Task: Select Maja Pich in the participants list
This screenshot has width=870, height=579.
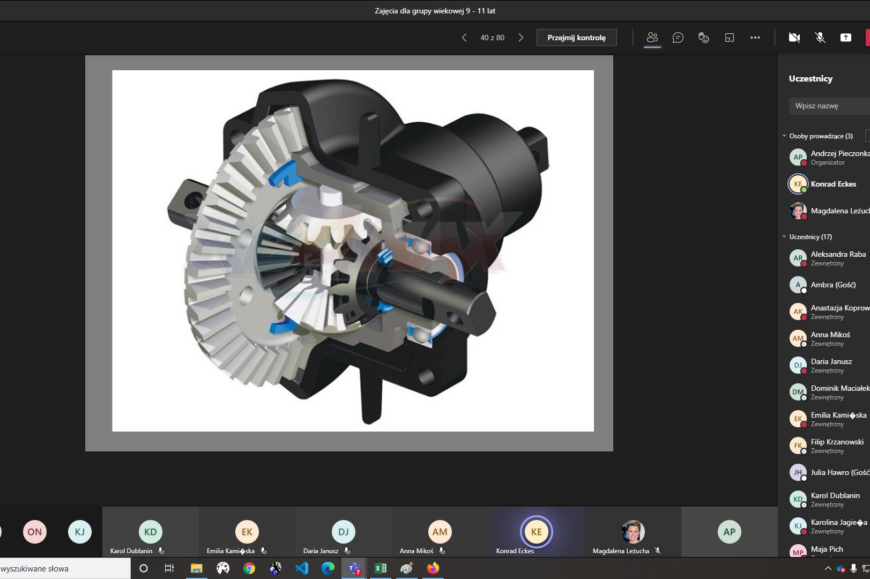Action: 829,550
